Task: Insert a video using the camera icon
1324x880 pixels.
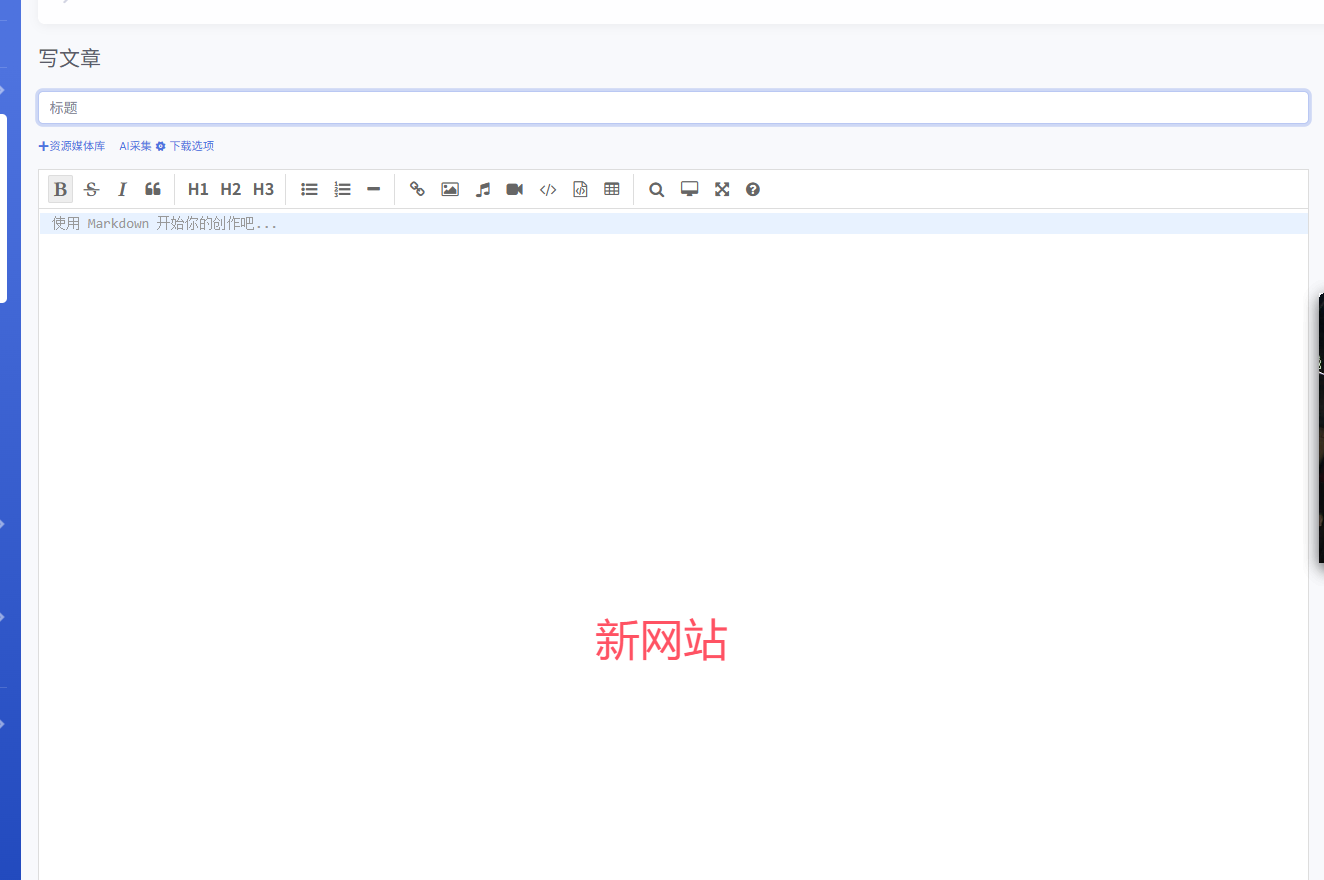Action: 515,189
